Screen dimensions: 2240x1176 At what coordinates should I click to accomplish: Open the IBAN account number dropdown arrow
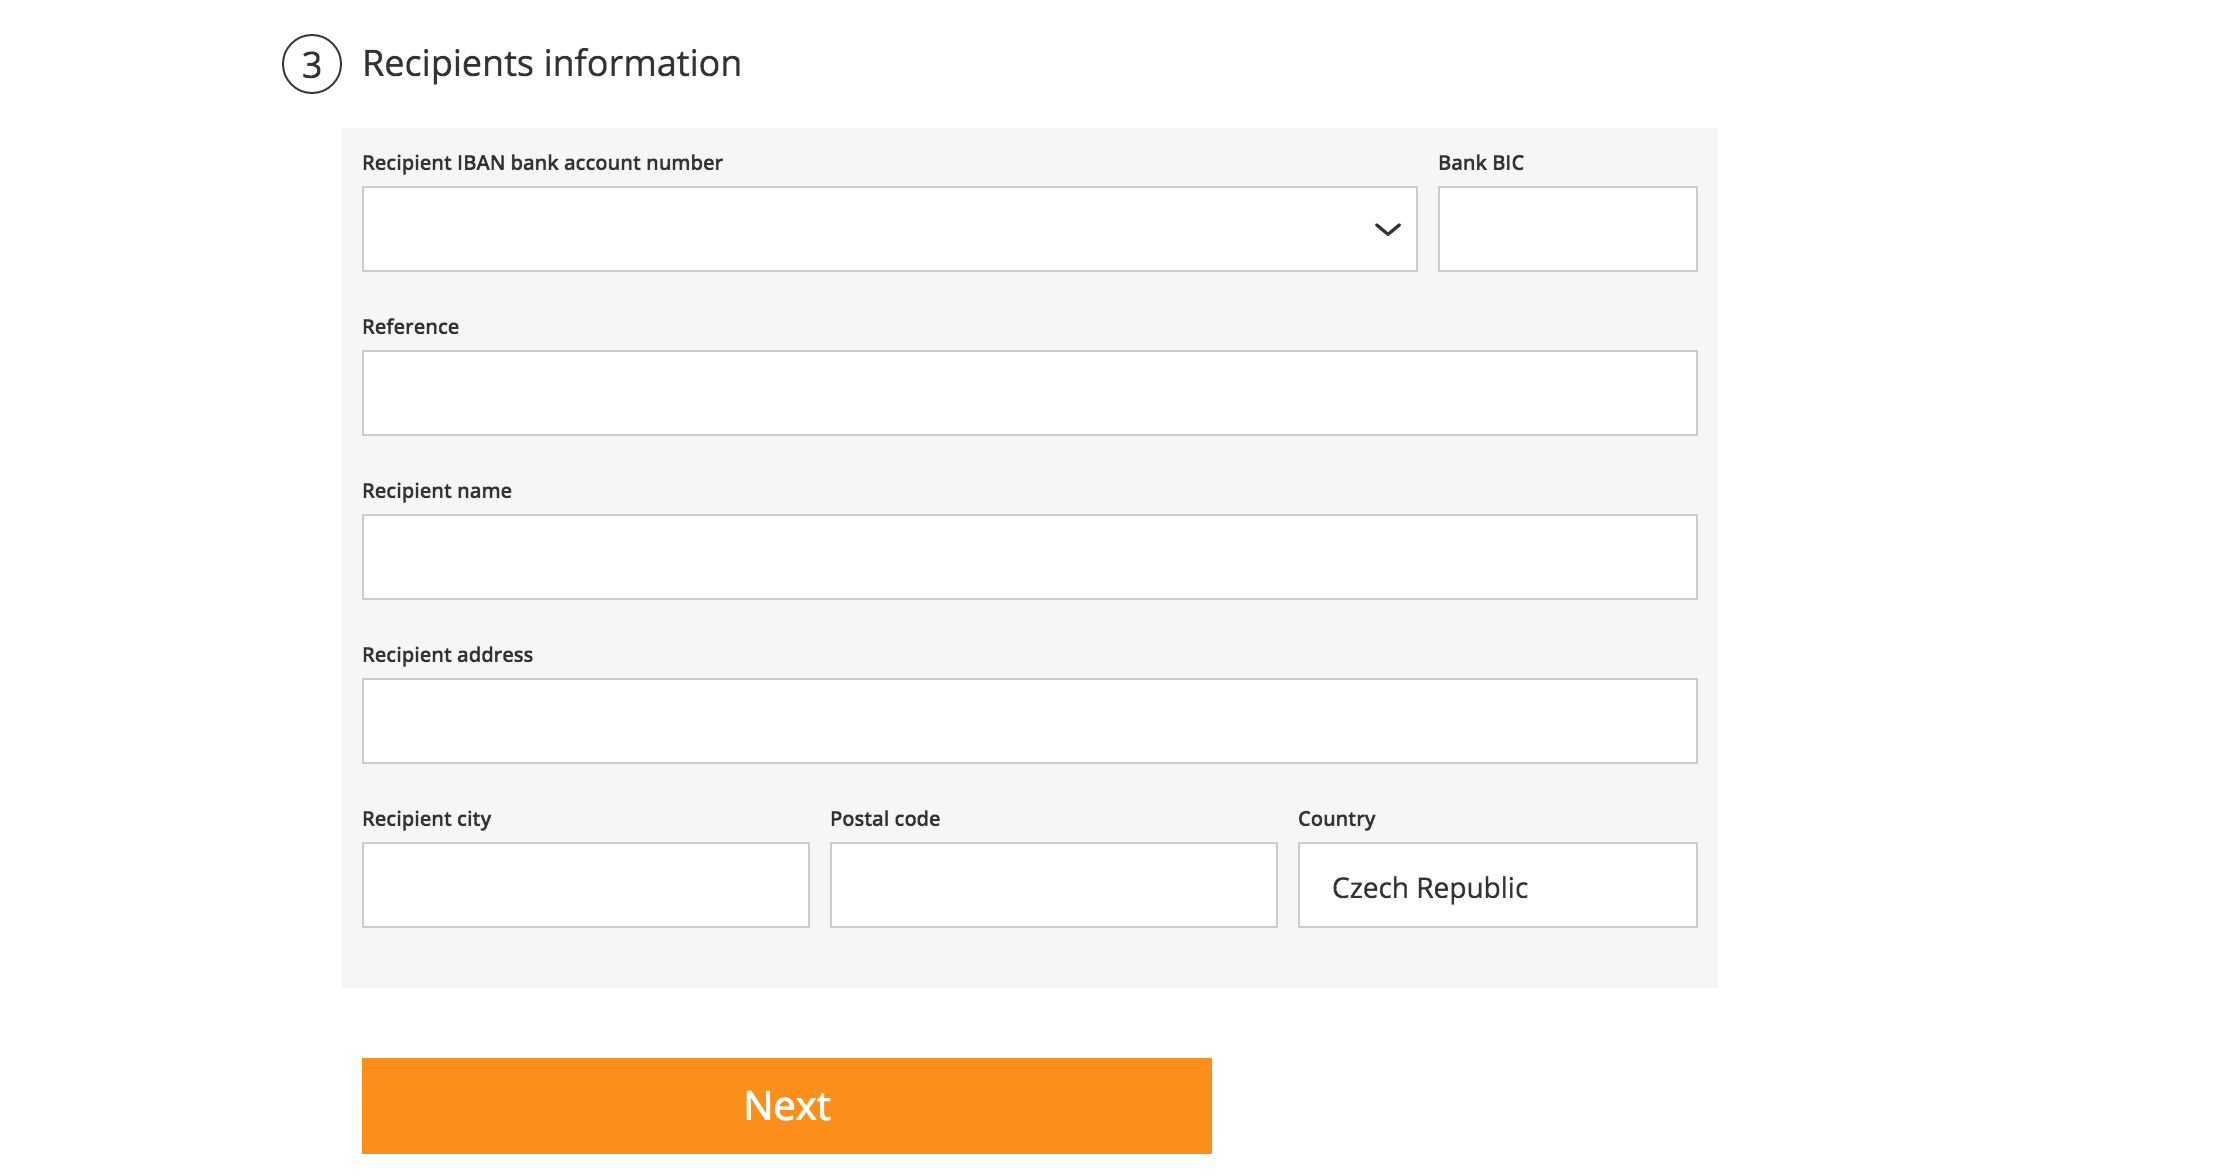pyautogui.click(x=1387, y=229)
